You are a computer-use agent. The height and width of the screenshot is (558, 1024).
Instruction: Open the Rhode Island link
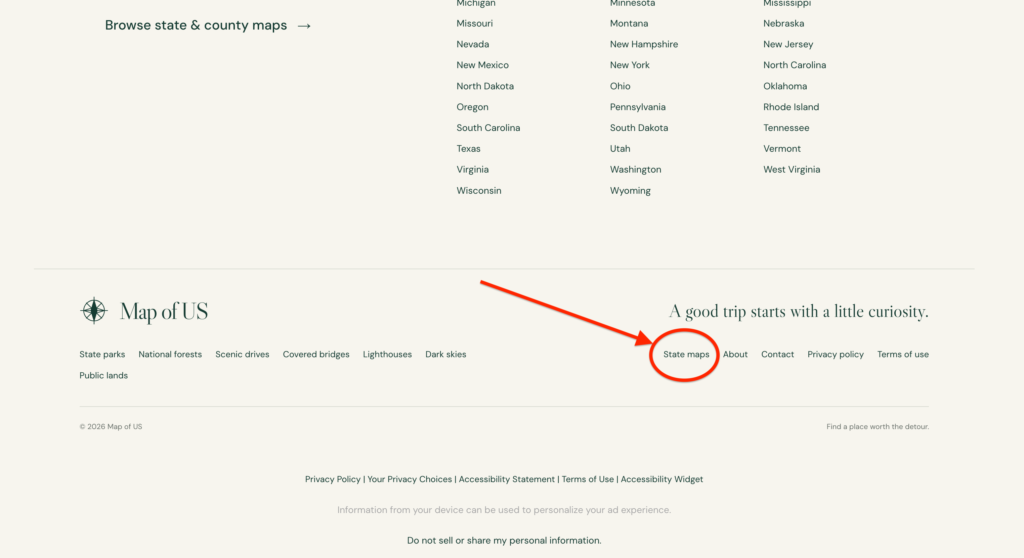(x=791, y=107)
